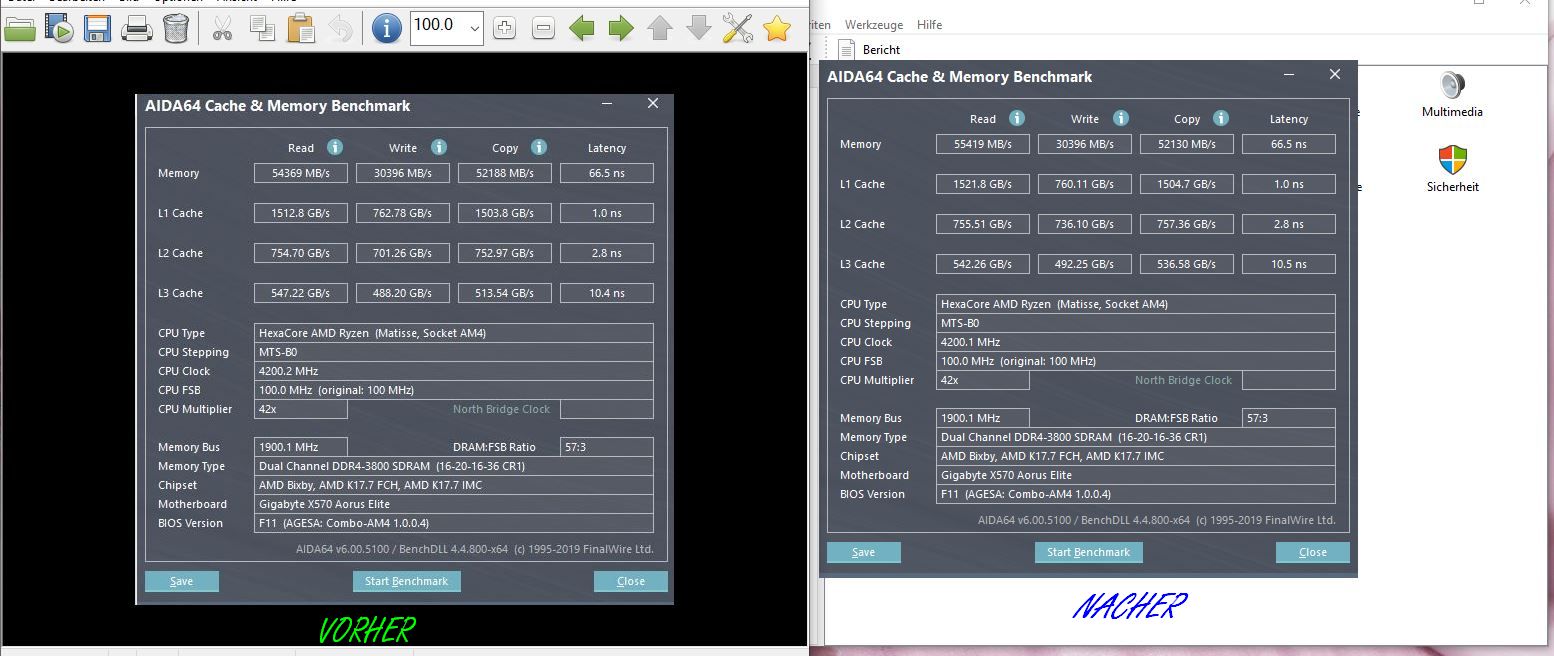The height and width of the screenshot is (656, 1554).
Task: Delete file using the trash can icon
Action: coord(176,28)
